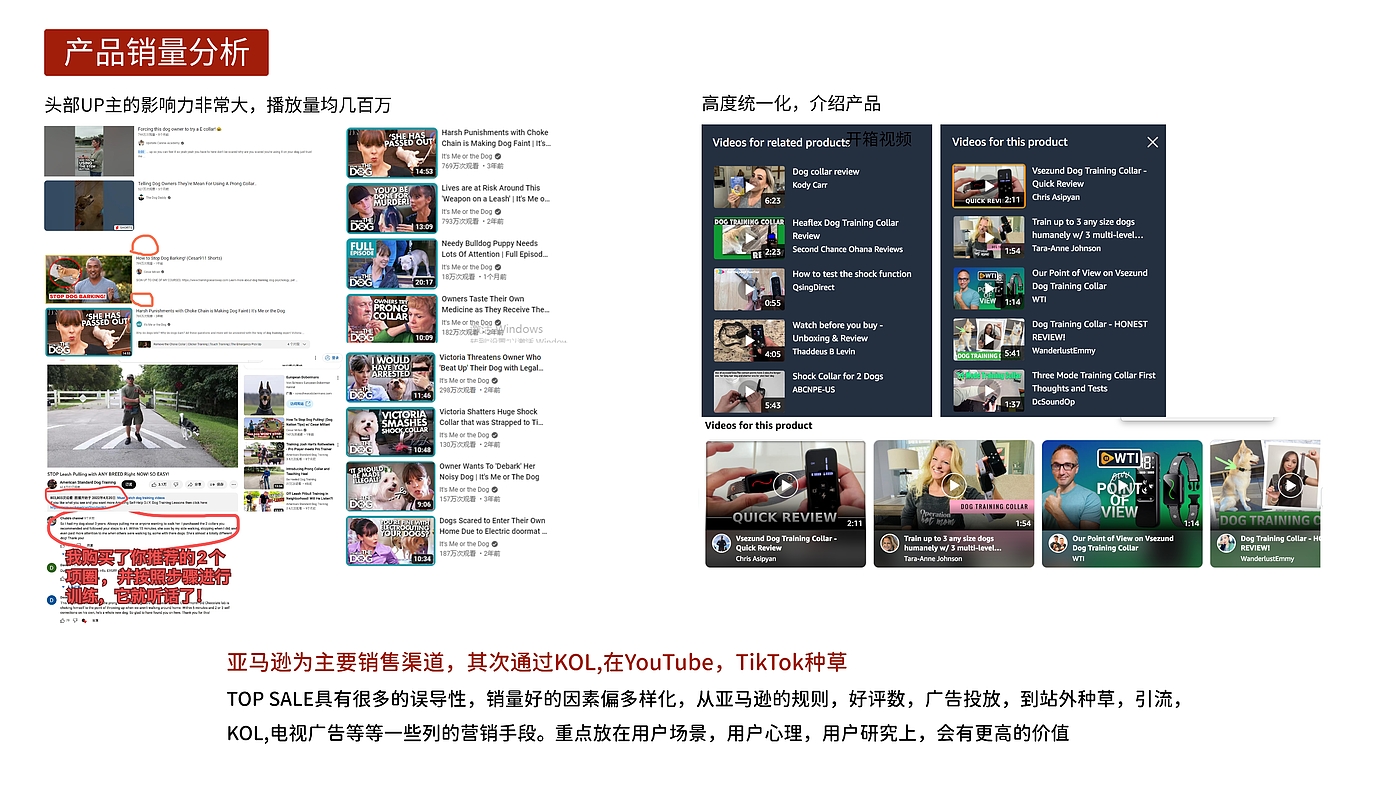Open 'Watch before you buy - Unboxing & Review' title
The height and width of the screenshot is (788, 1400).
coord(838,331)
